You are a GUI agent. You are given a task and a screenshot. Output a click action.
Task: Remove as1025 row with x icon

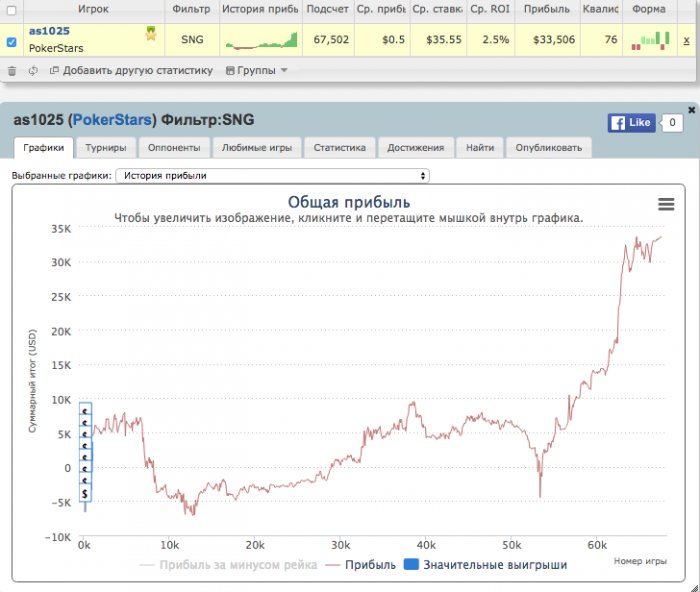[x=687, y=40]
